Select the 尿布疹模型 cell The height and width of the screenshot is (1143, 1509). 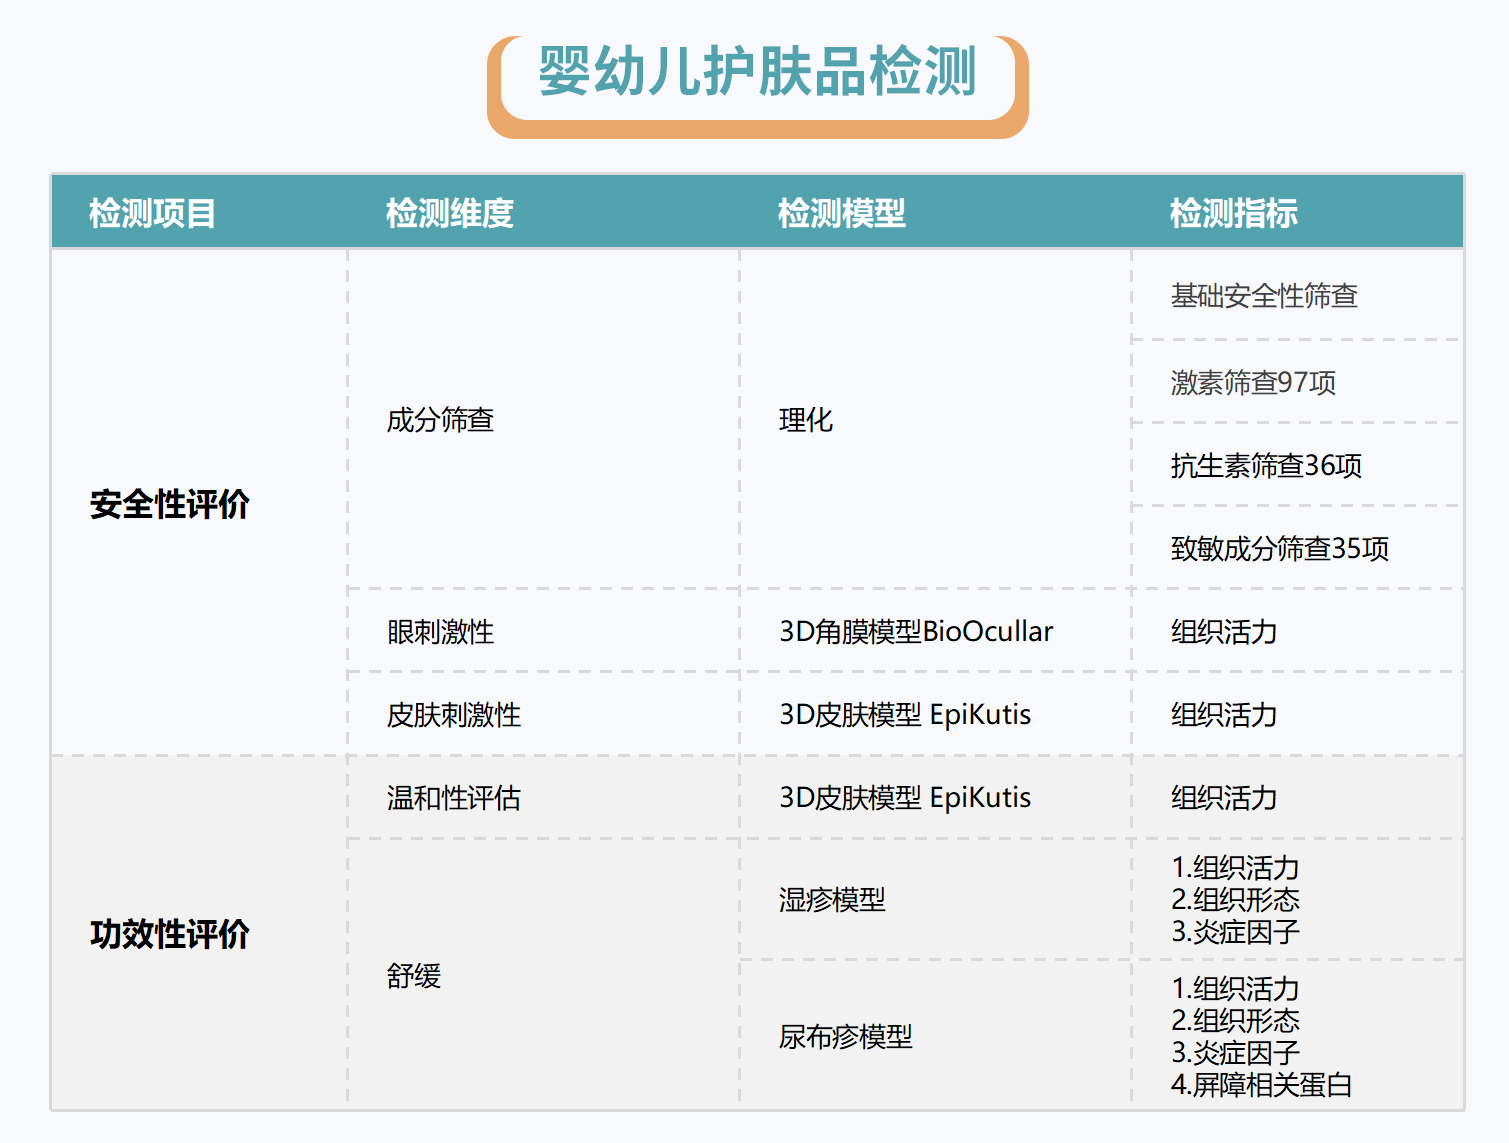tap(845, 1037)
